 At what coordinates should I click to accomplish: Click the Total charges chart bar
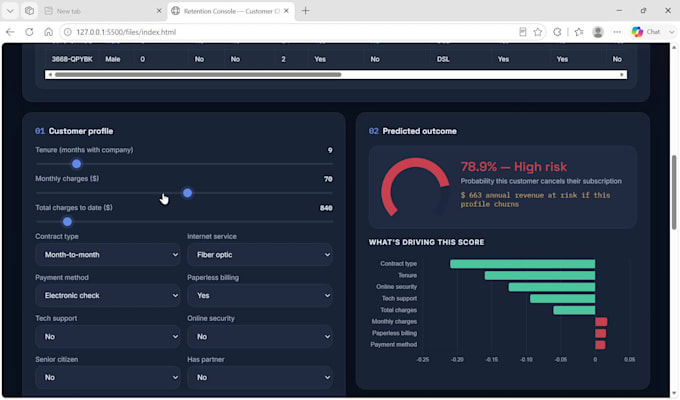point(574,310)
